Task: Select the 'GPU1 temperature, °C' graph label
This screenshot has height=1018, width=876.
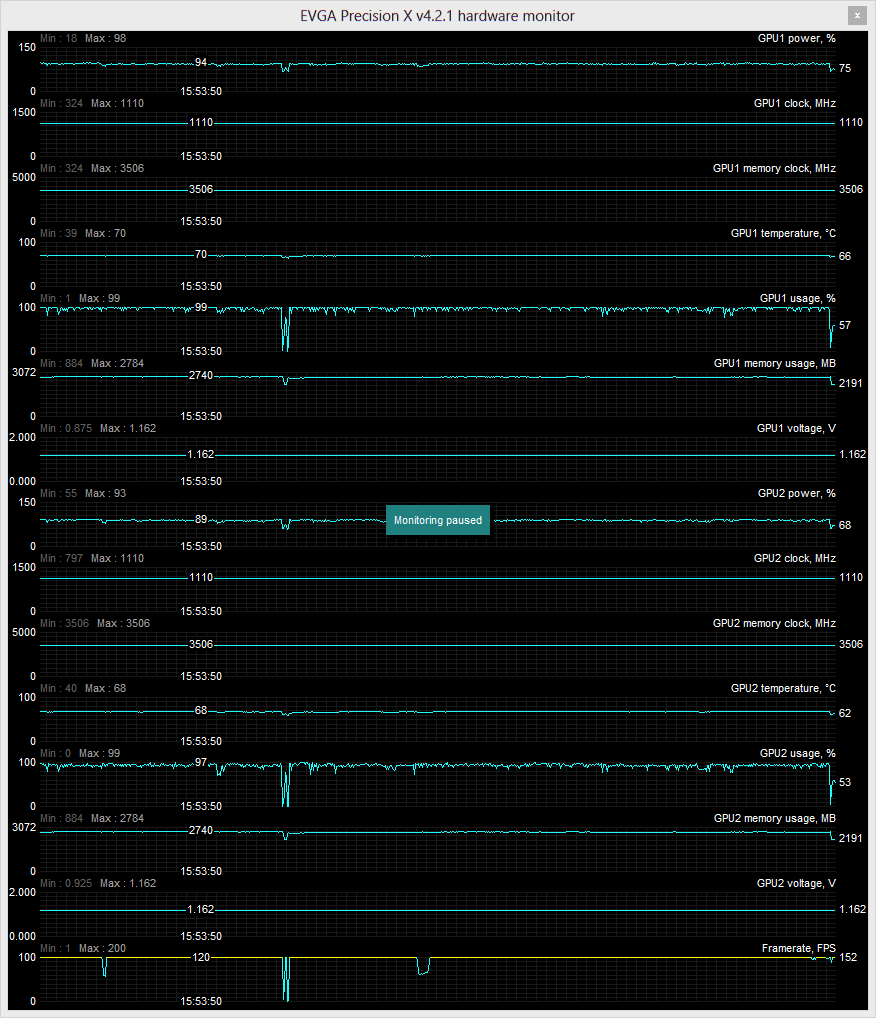Action: pos(783,233)
